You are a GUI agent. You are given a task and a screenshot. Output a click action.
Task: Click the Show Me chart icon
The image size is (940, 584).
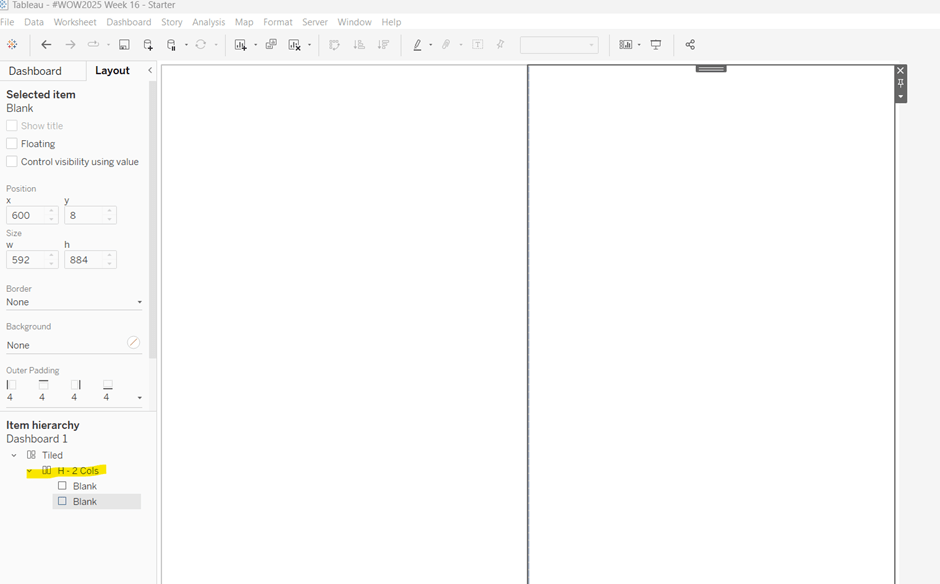coord(625,44)
